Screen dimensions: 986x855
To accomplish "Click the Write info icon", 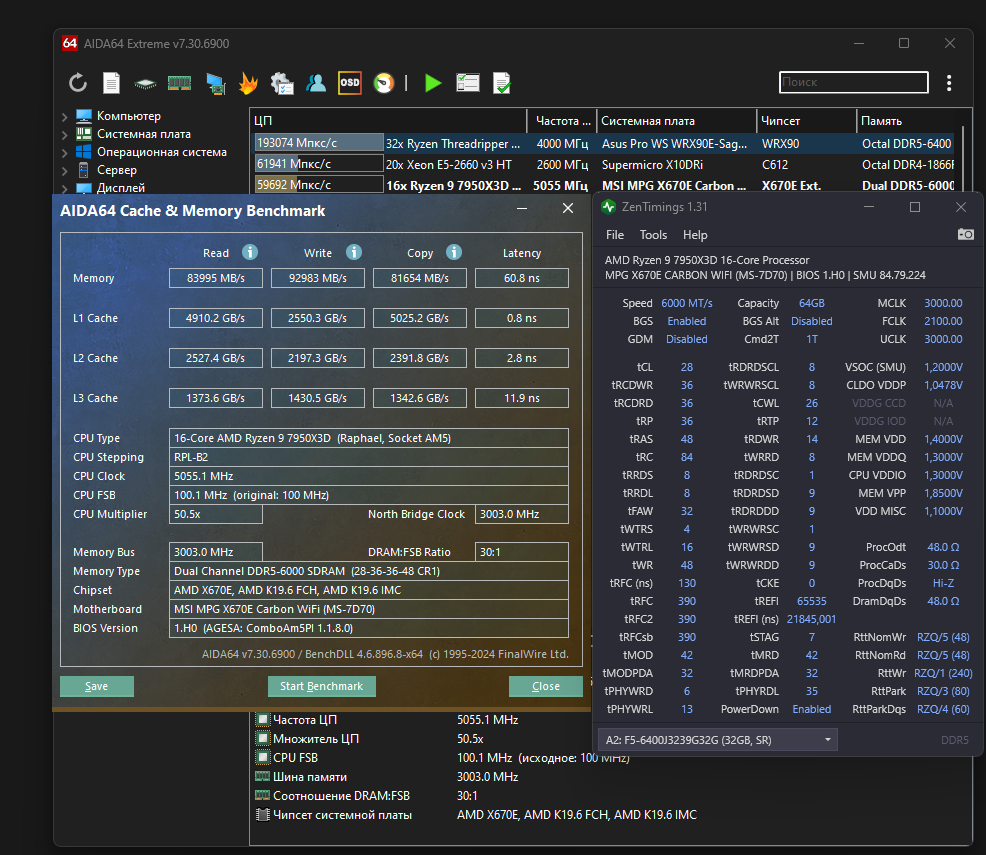I will pyautogui.click(x=354, y=253).
